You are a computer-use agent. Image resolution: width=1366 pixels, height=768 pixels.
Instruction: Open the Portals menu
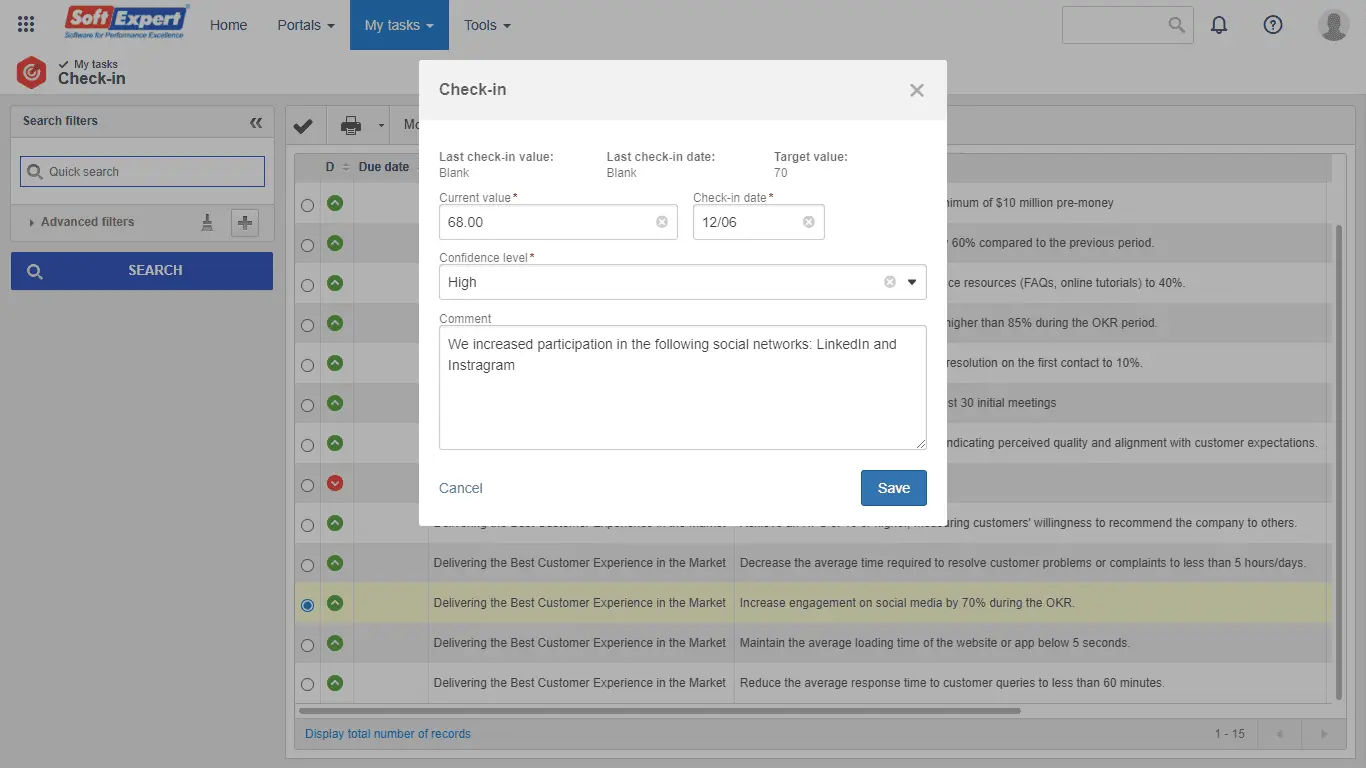click(x=306, y=25)
